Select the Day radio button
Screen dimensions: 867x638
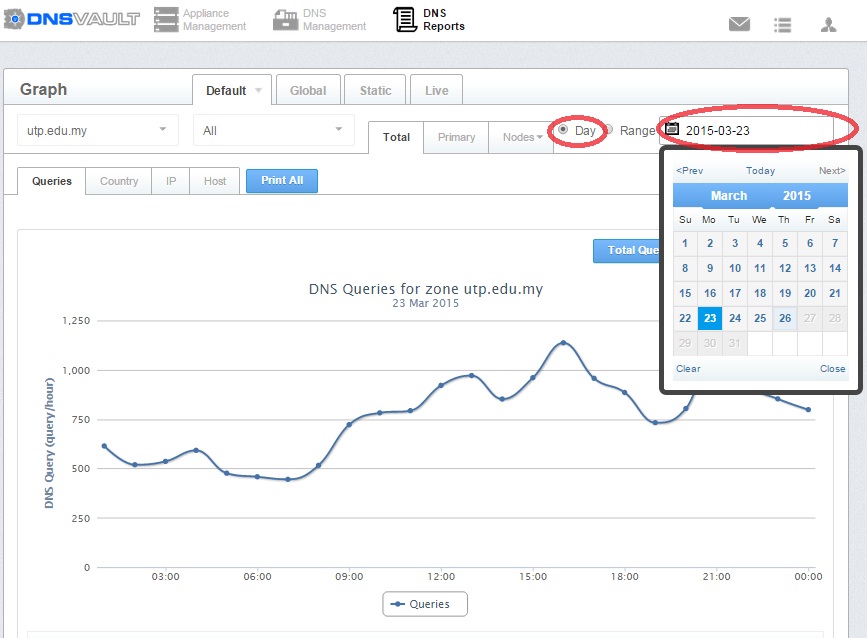click(563, 130)
